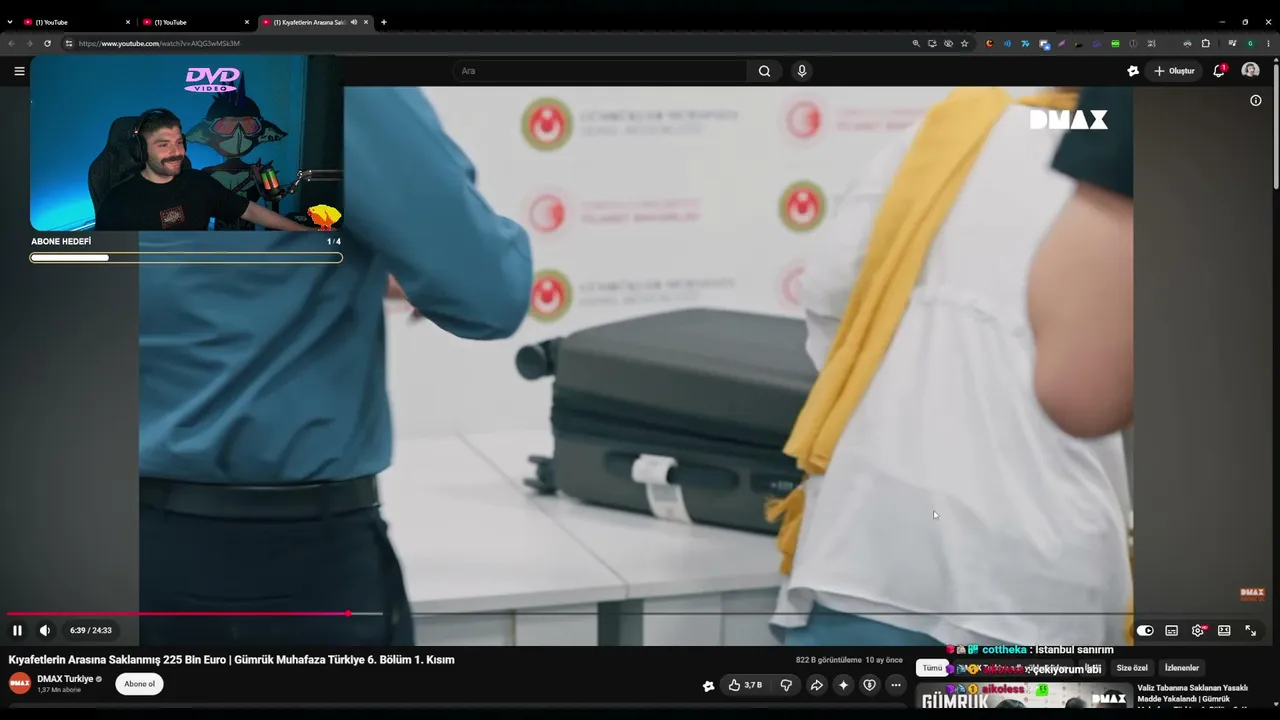Open a new browser tab

pos(383,22)
